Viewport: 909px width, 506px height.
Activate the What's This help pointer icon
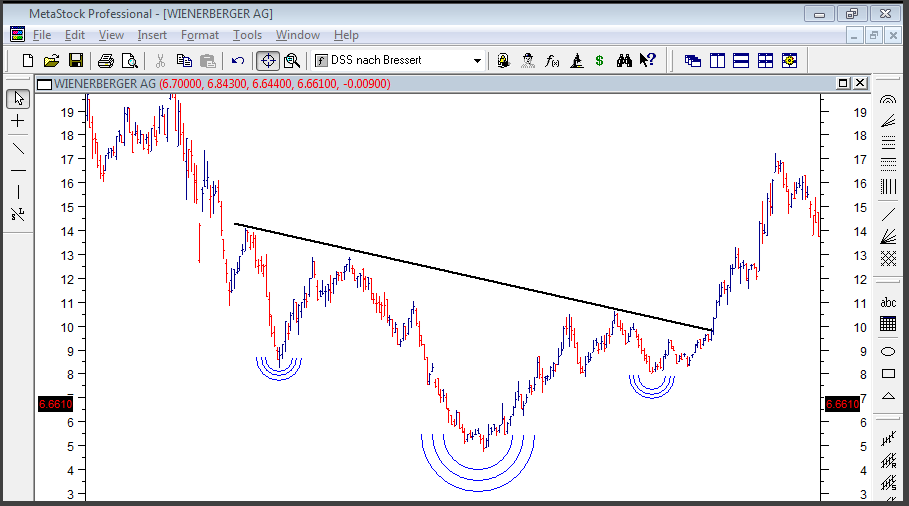point(648,60)
